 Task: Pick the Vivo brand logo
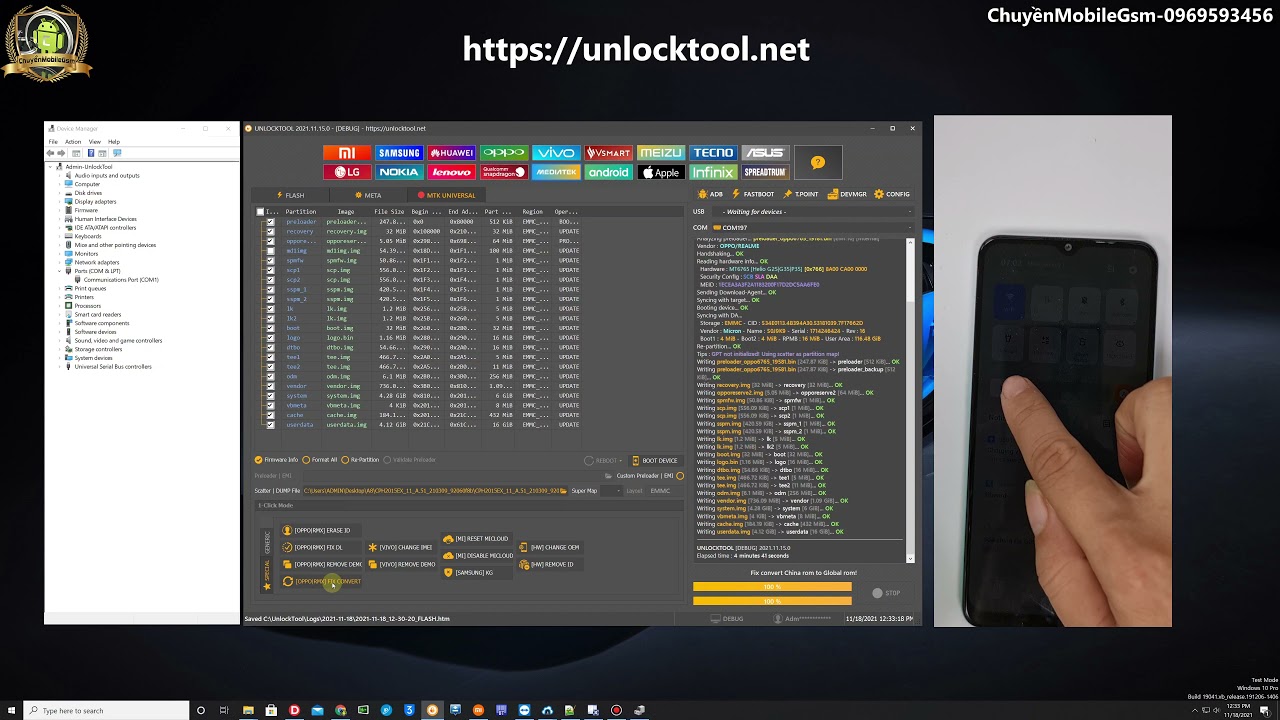pyautogui.click(x=555, y=153)
